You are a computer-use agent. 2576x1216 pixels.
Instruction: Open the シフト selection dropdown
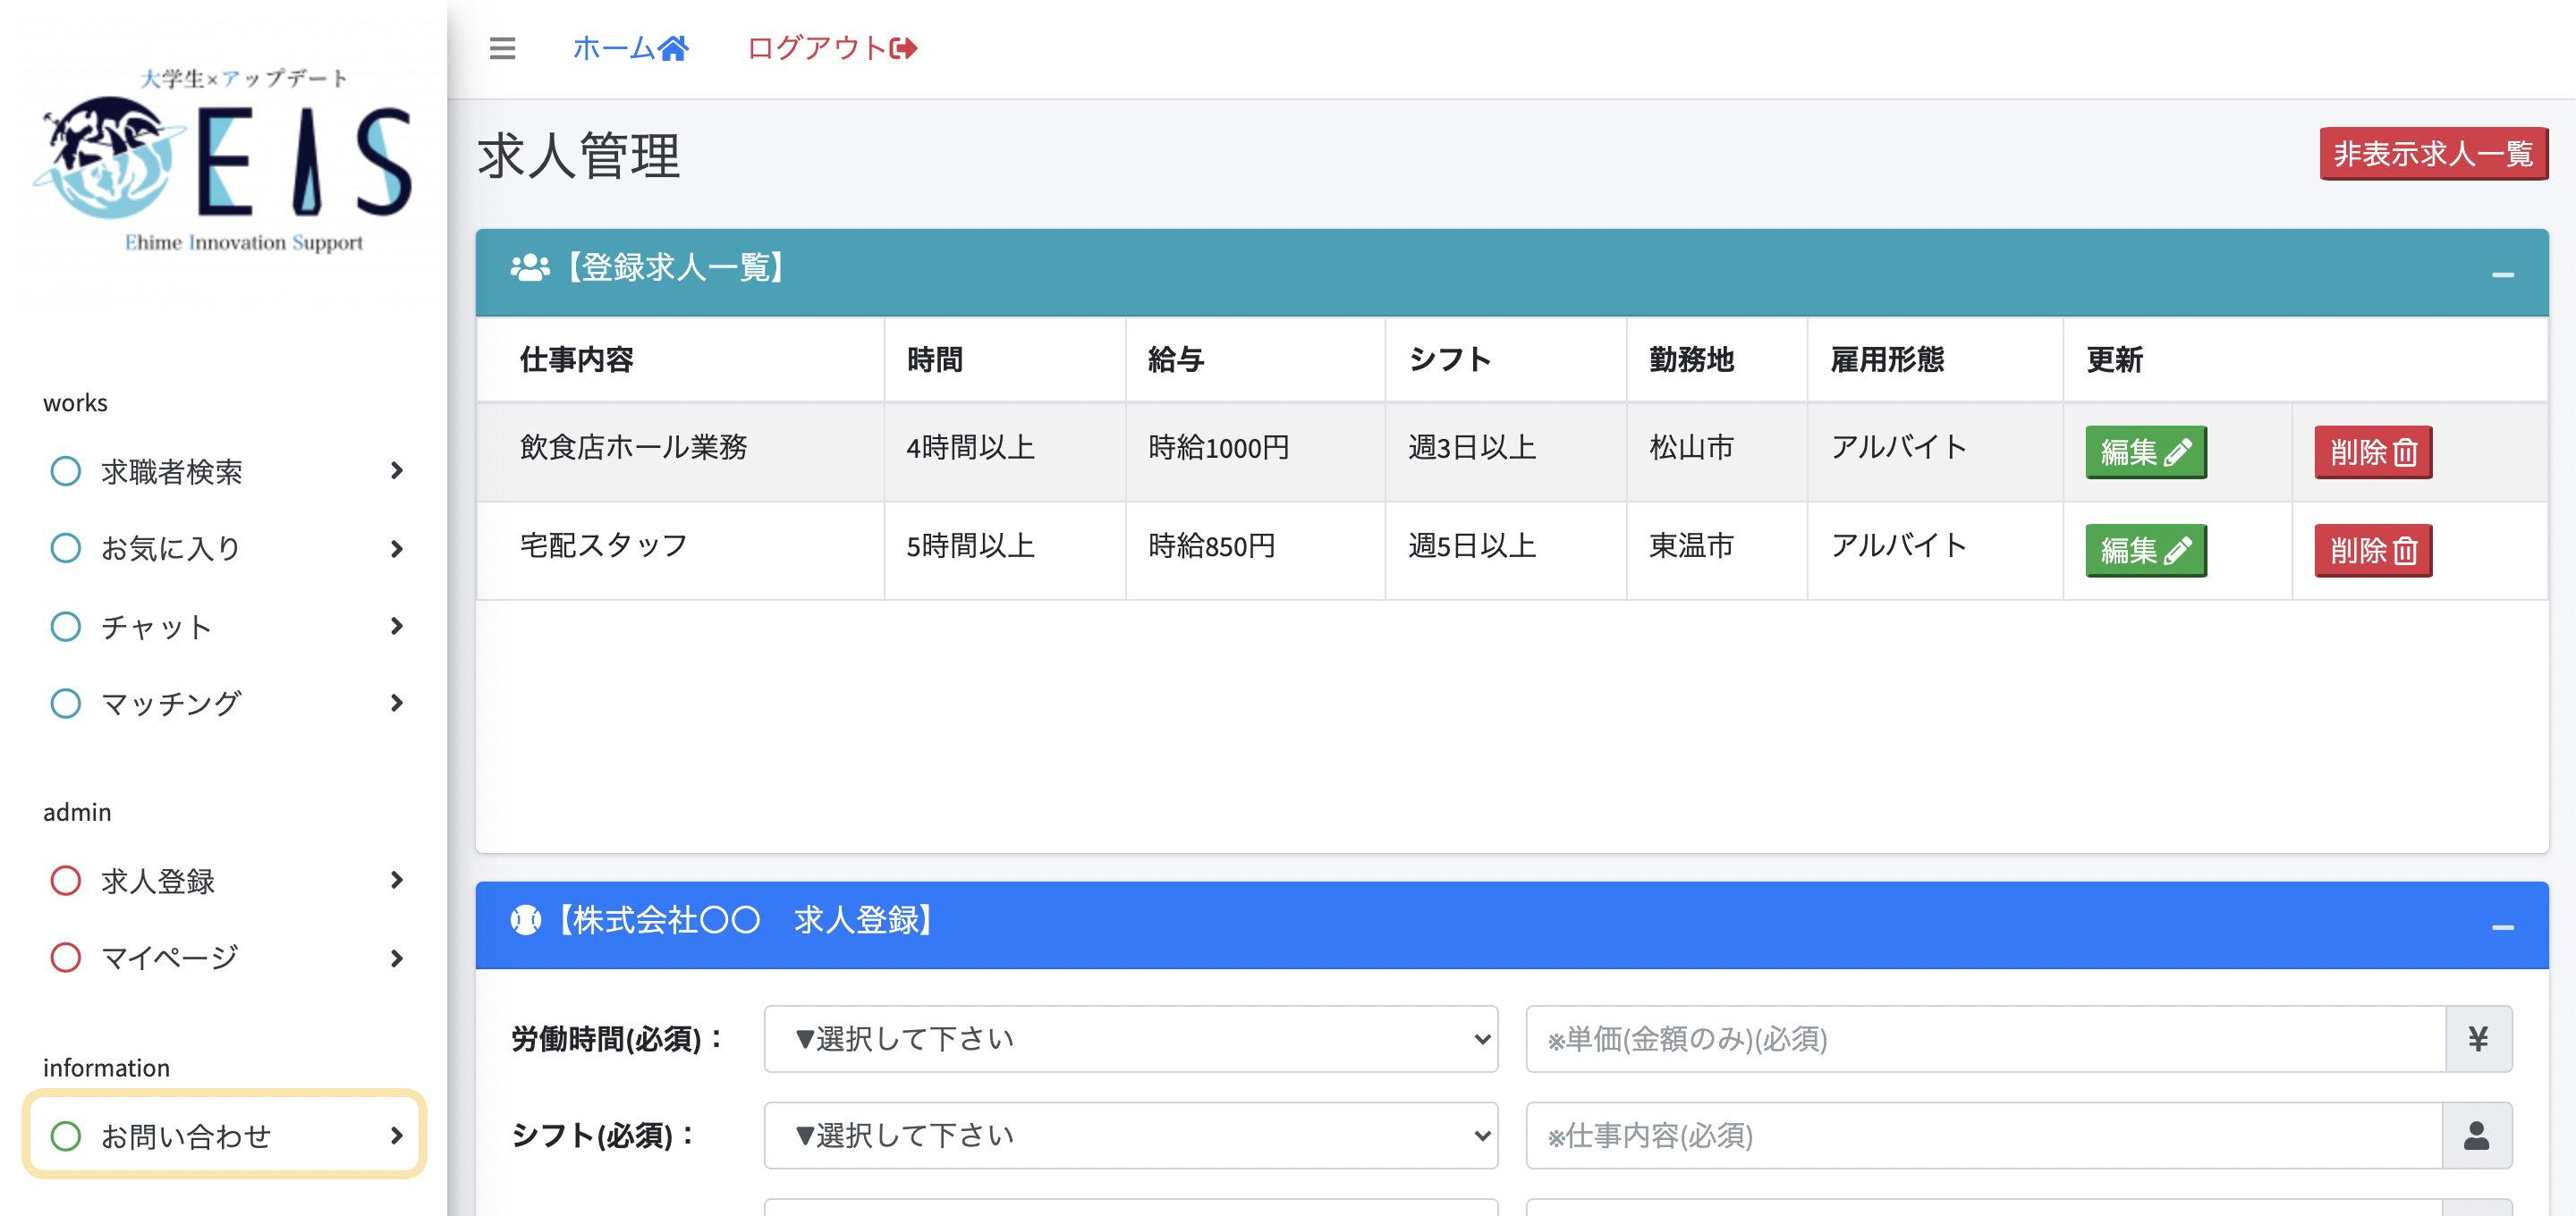coord(1130,1135)
